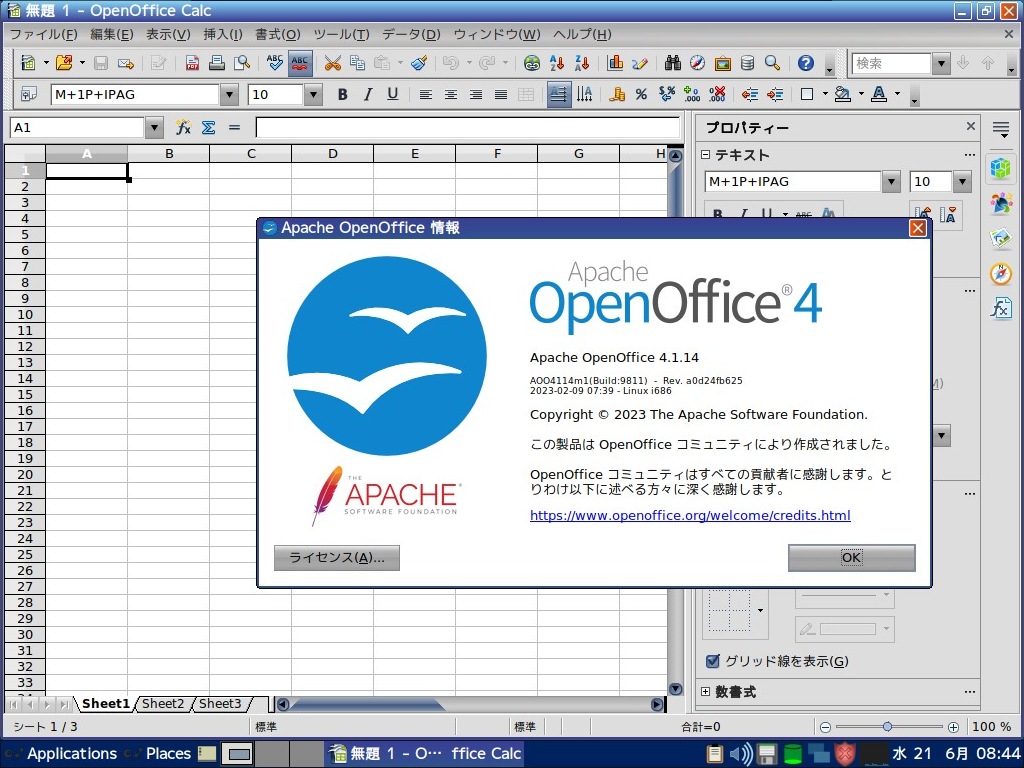Image resolution: width=1024 pixels, height=768 pixels.
Task: Toggle Bold formatting in toolbar
Action: [342, 95]
